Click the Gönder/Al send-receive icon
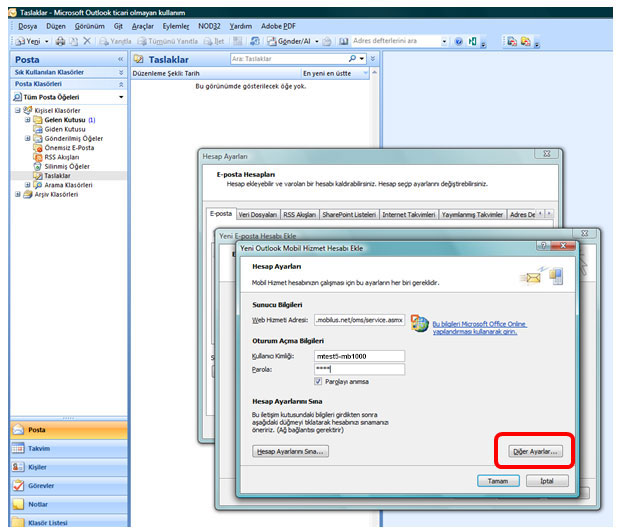The image size is (618, 532). pos(272,41)
